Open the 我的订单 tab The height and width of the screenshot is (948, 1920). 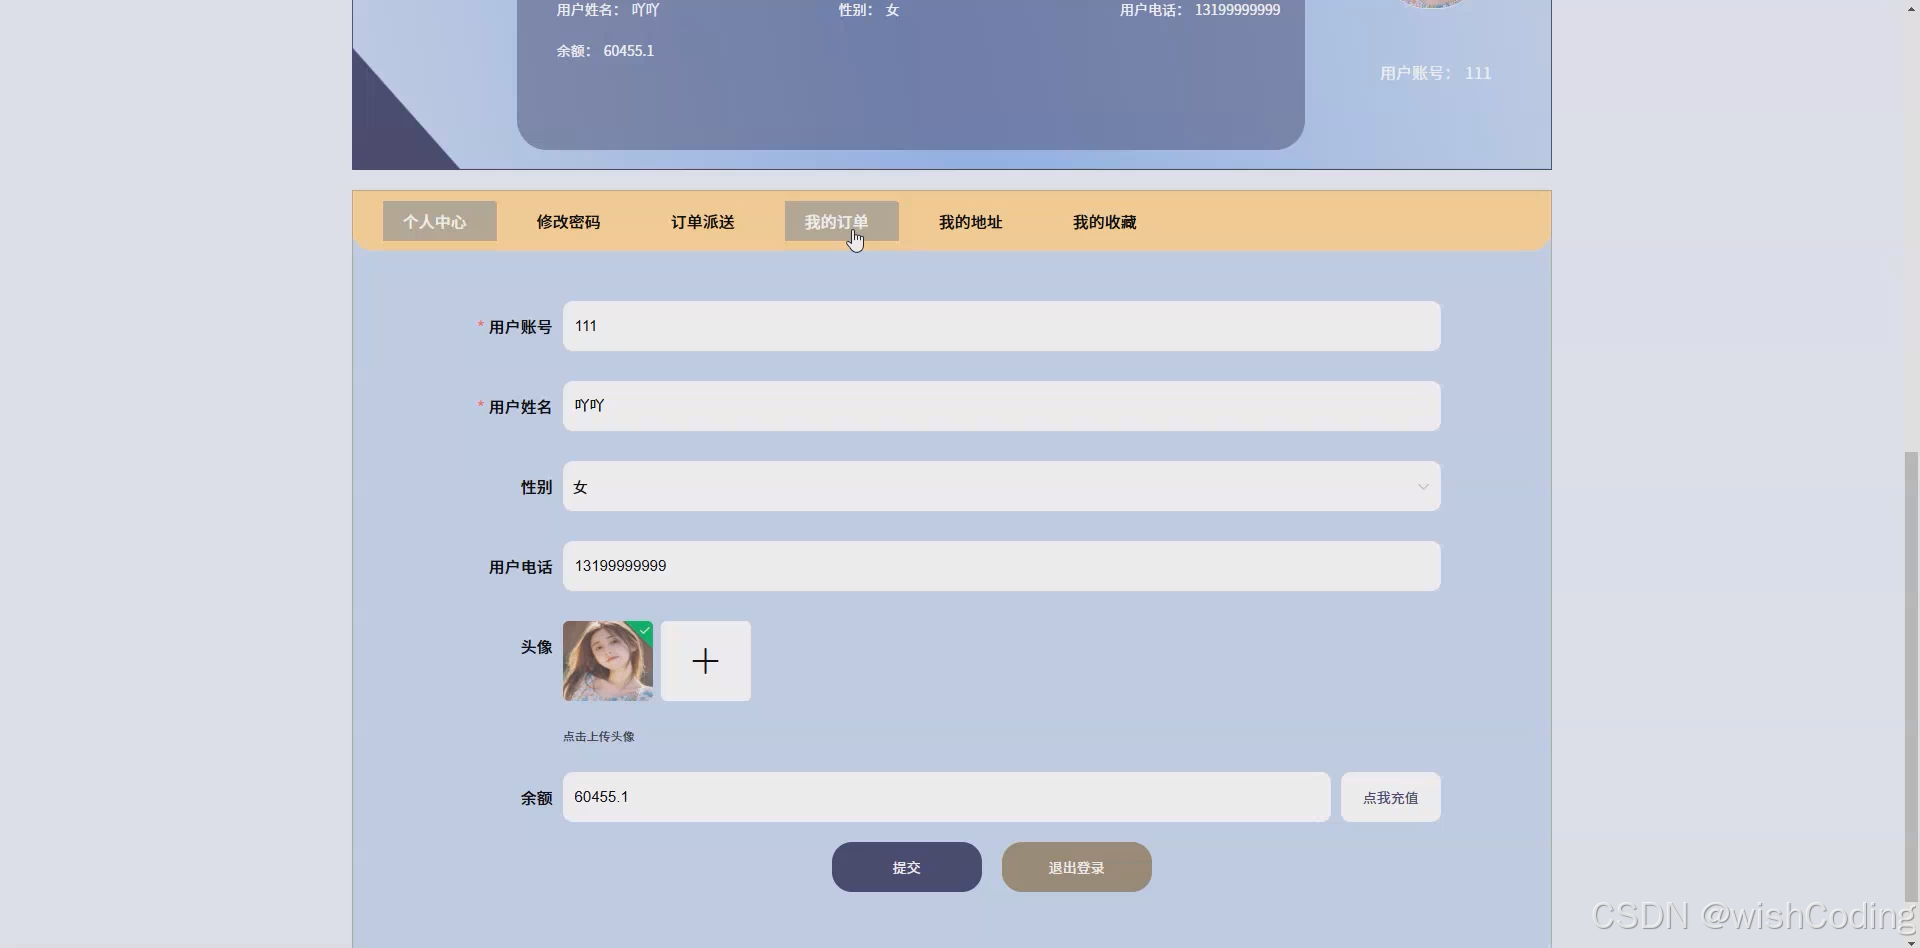tap(839, 221)
